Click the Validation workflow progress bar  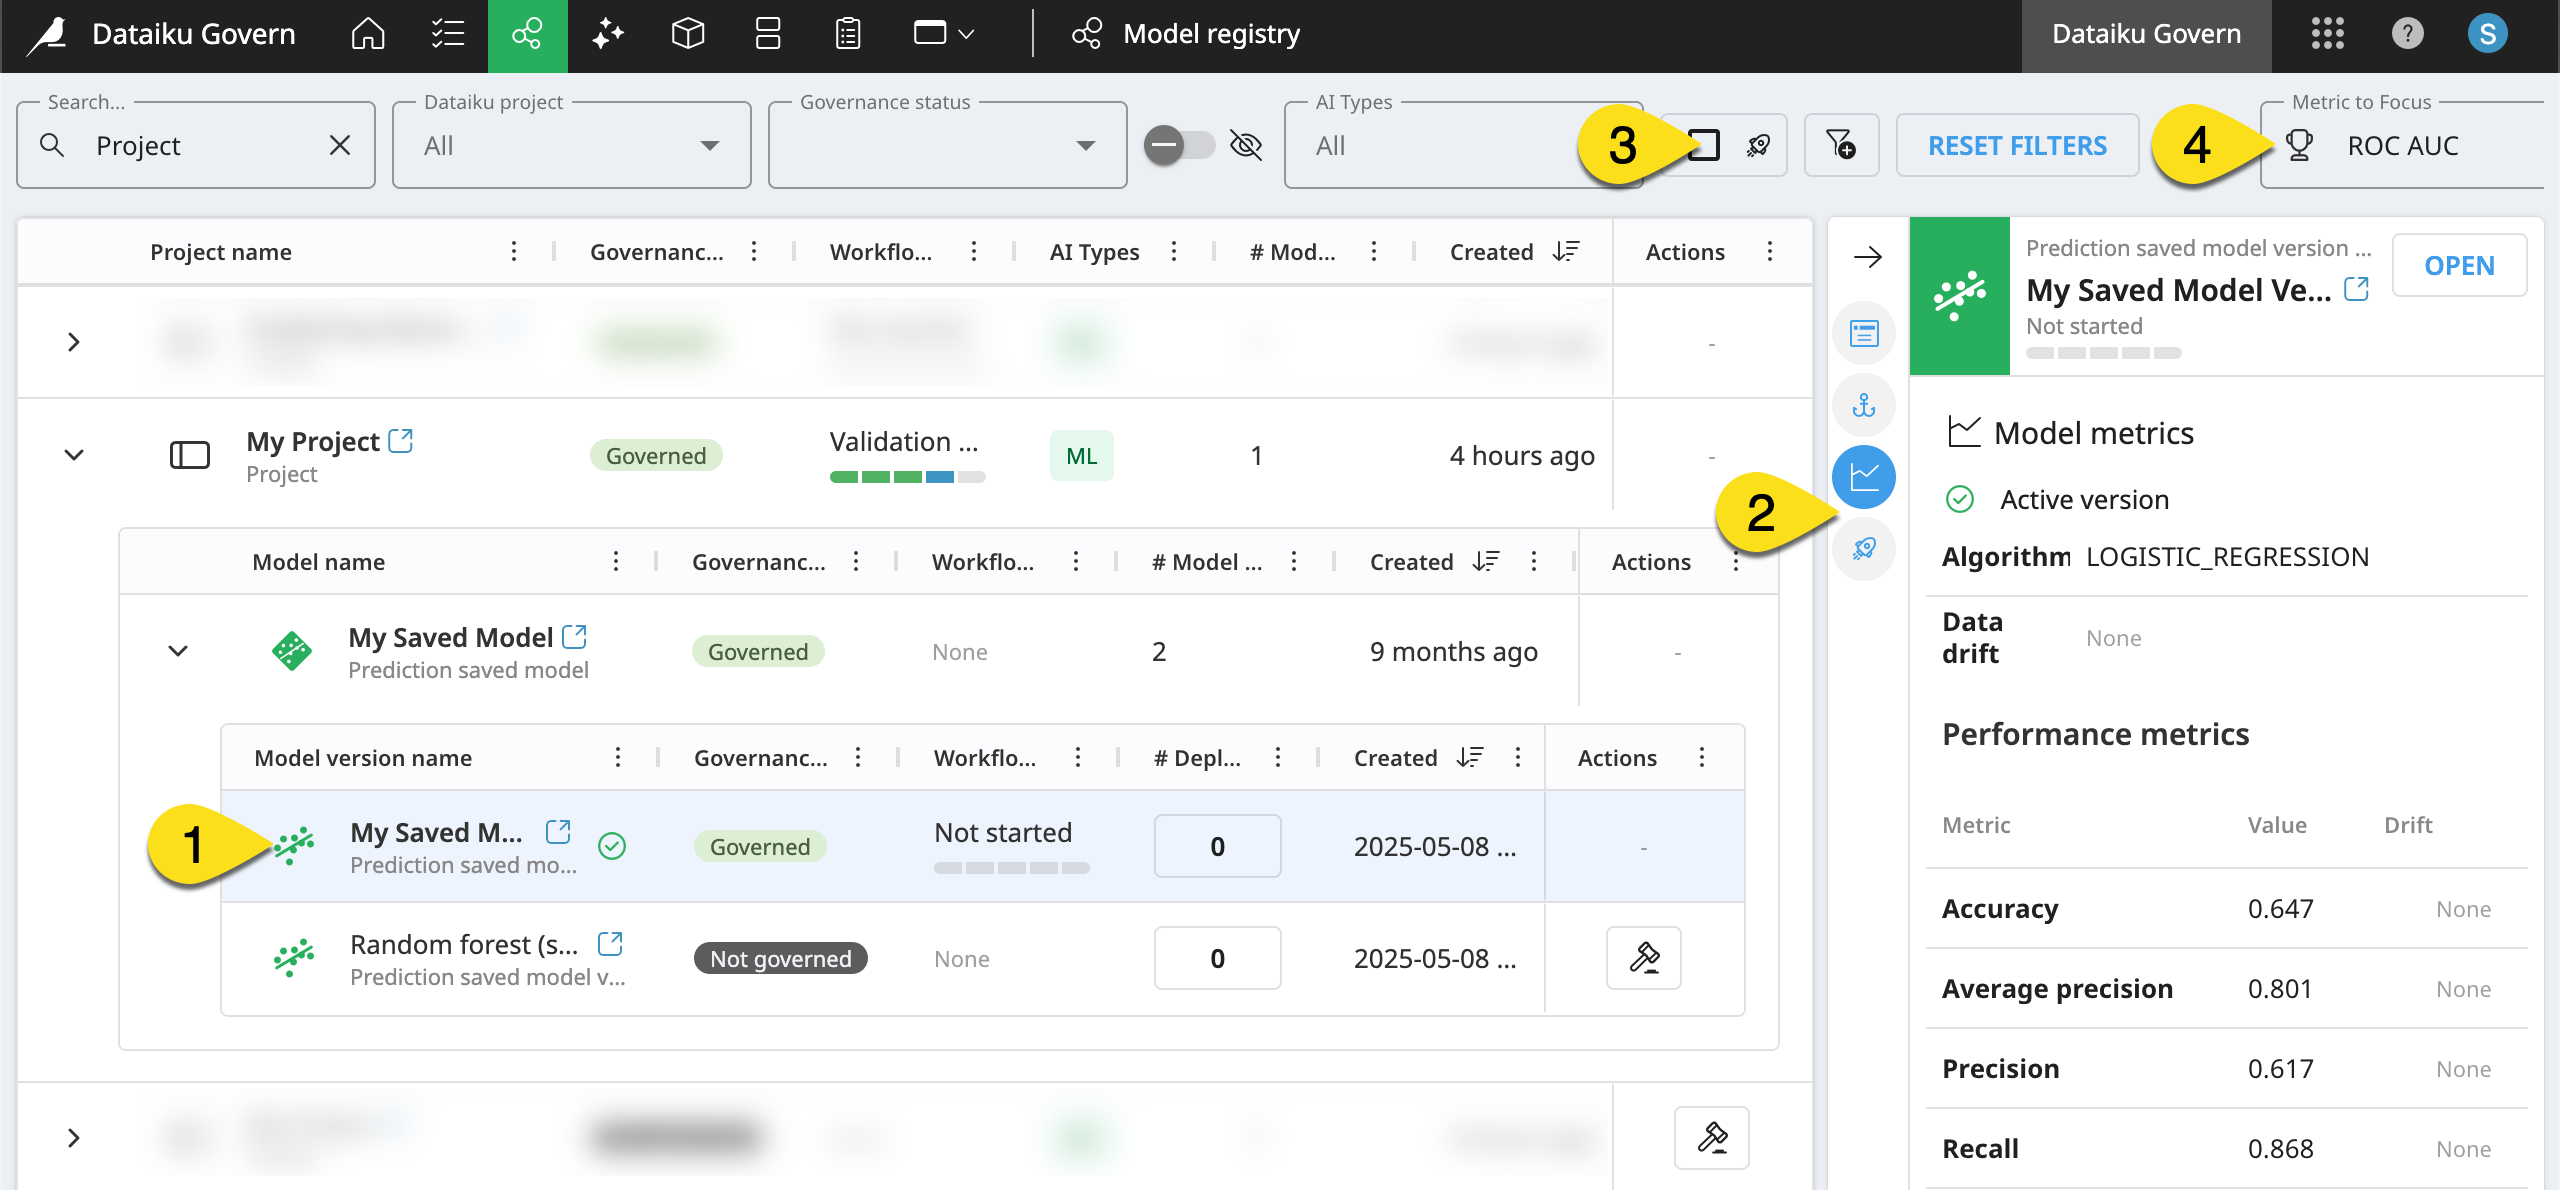(x=907, y=477)
